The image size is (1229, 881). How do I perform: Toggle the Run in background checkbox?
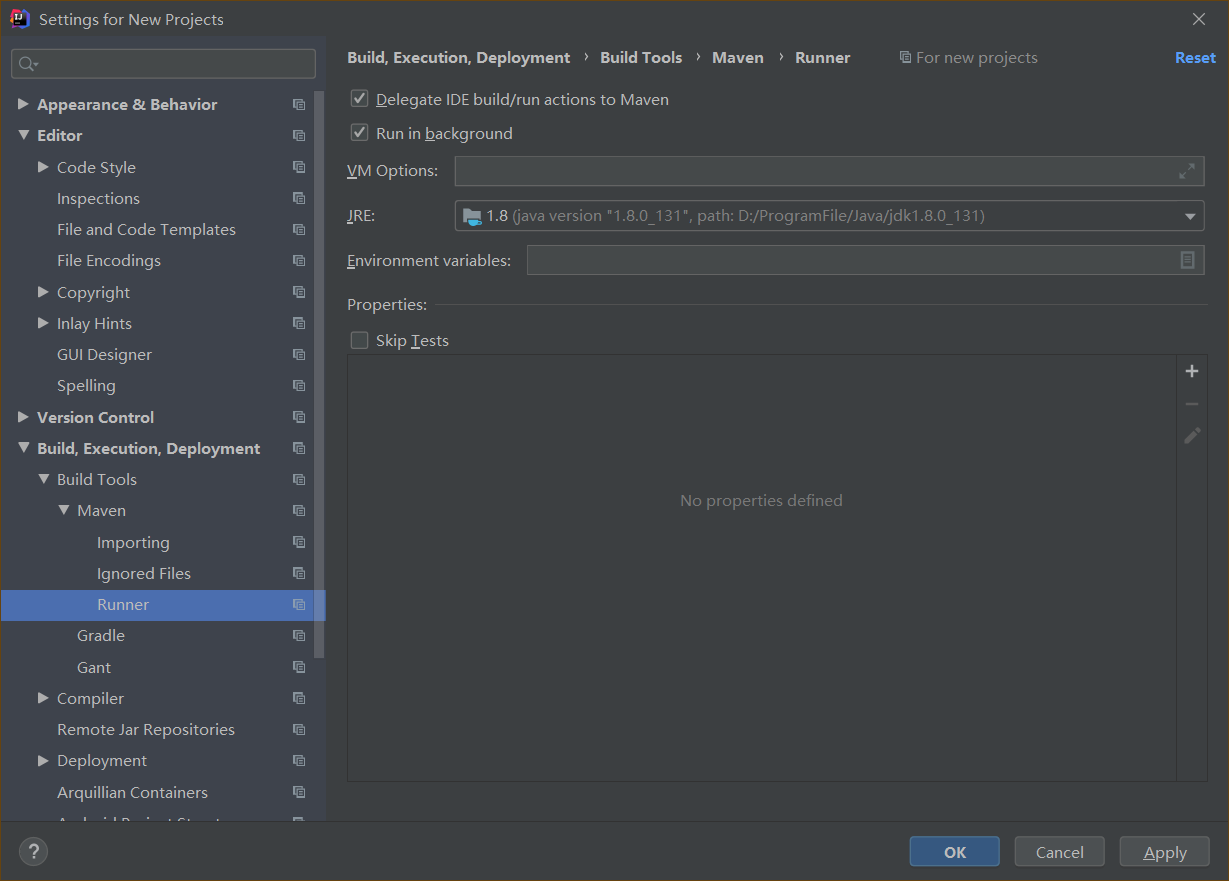tap(359, 133)
